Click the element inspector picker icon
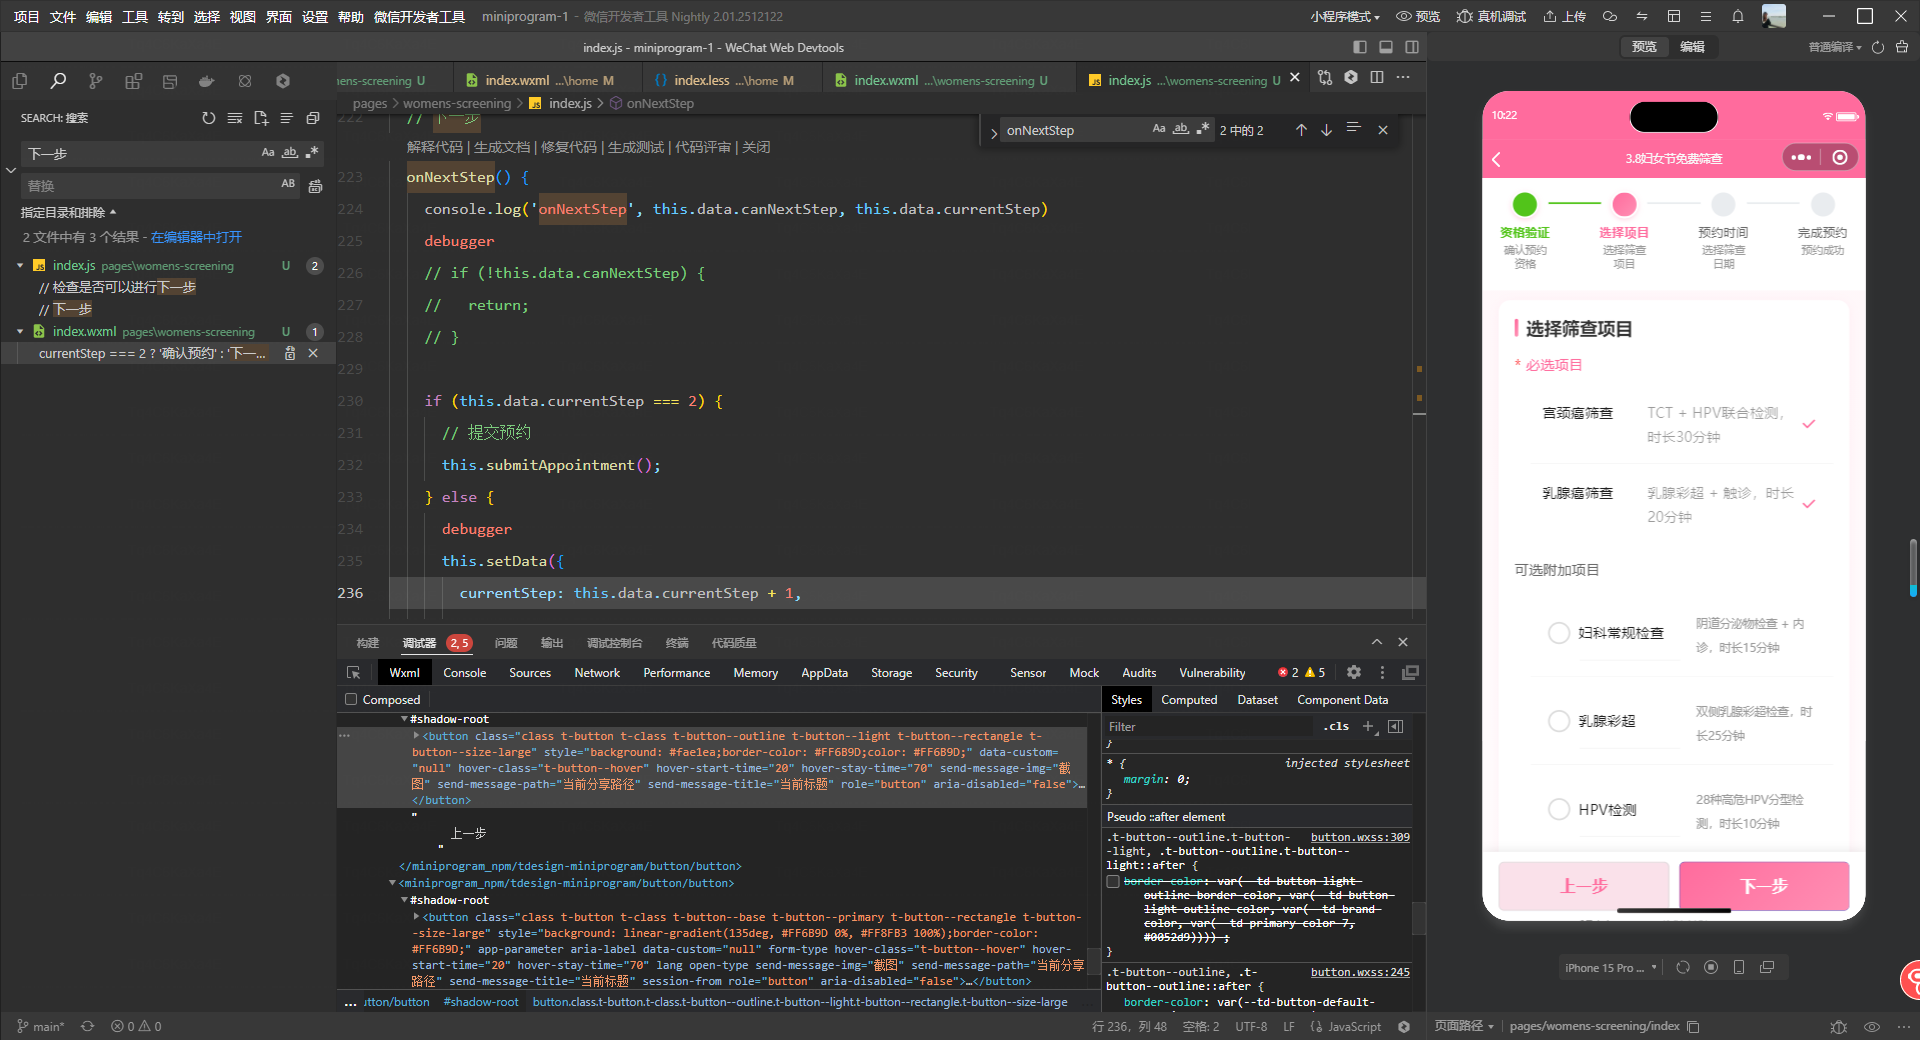The image size is (1920, 1040). click(x=353, y=673)
